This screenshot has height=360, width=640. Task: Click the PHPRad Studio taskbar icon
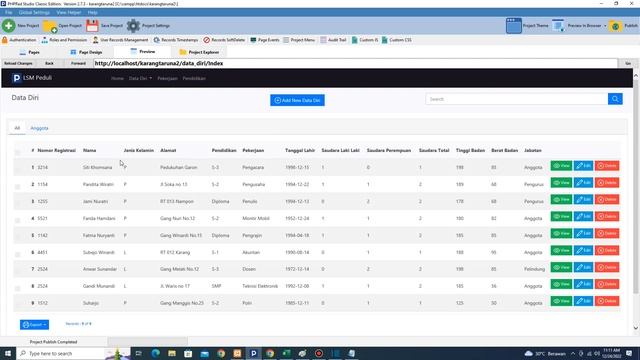coord(253,353)
